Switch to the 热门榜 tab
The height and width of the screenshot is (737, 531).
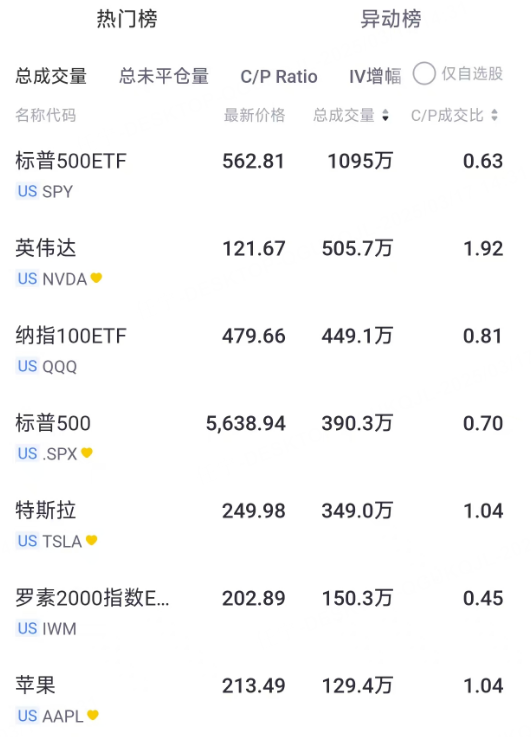point(127,19)
